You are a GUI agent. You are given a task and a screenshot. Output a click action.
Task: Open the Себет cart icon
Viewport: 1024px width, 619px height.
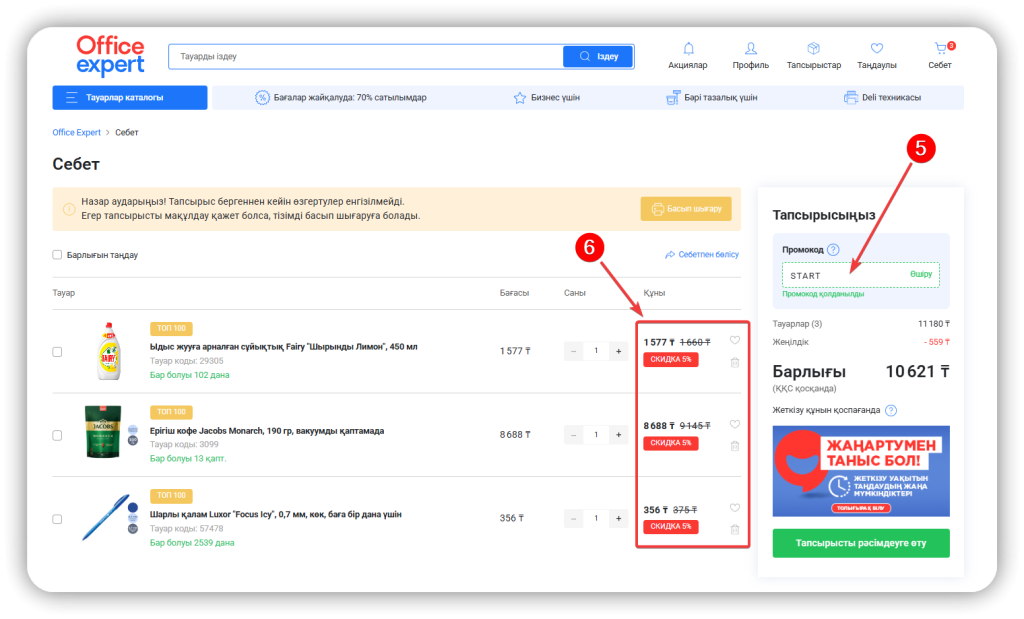pos(940,49)
